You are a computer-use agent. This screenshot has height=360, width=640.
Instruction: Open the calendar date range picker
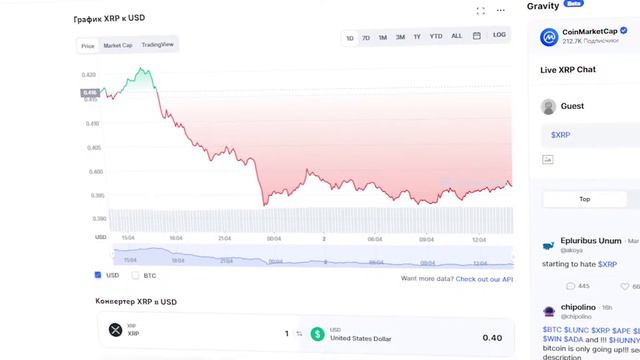(476, 36)
